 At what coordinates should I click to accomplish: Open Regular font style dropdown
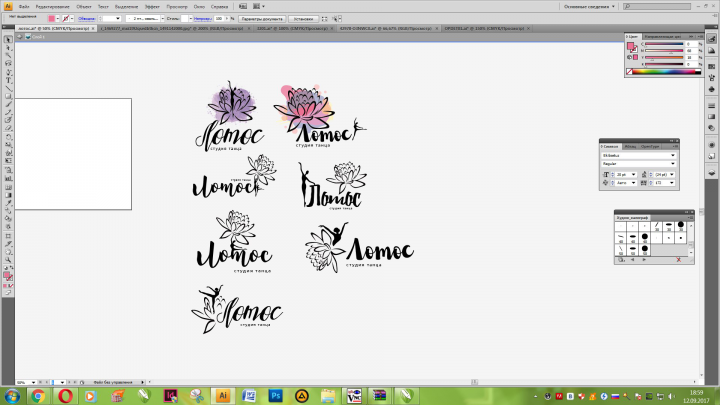click(x=673, y=164)
